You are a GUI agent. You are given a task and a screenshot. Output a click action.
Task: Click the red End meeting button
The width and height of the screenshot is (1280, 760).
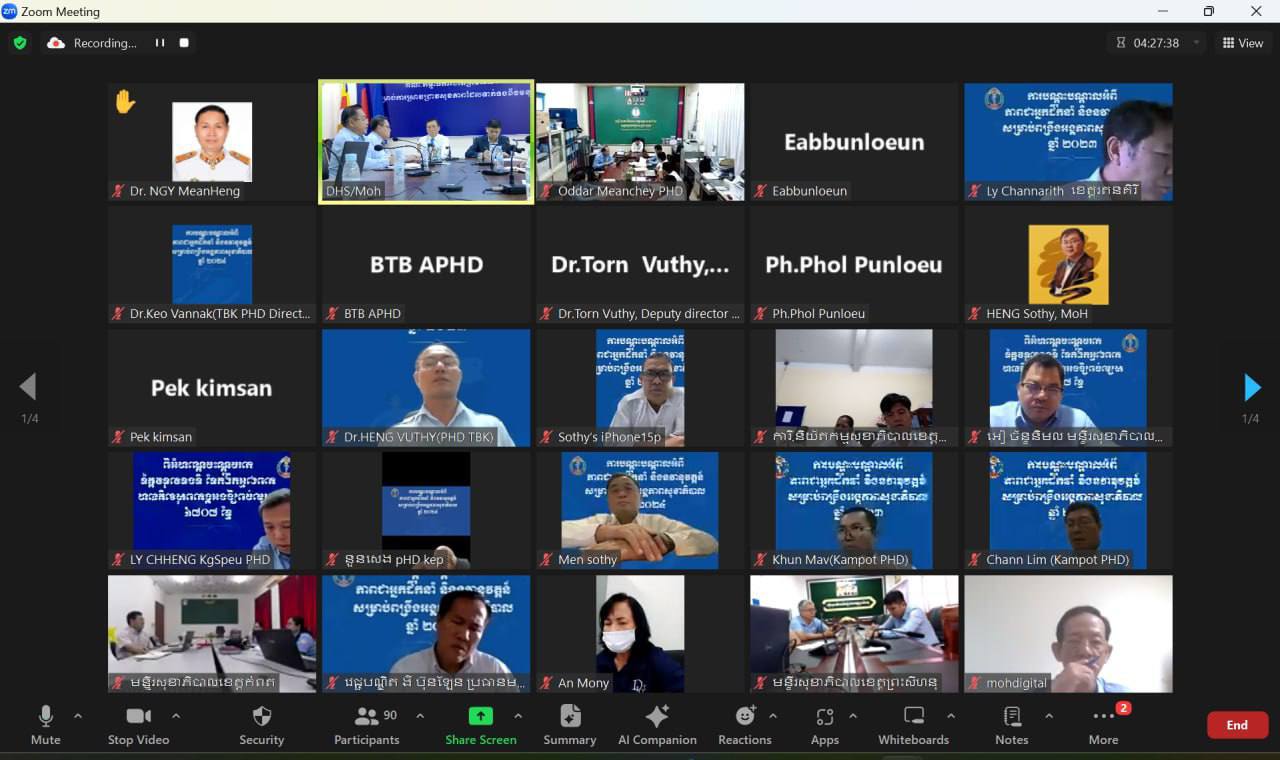tap(1237, 725)
